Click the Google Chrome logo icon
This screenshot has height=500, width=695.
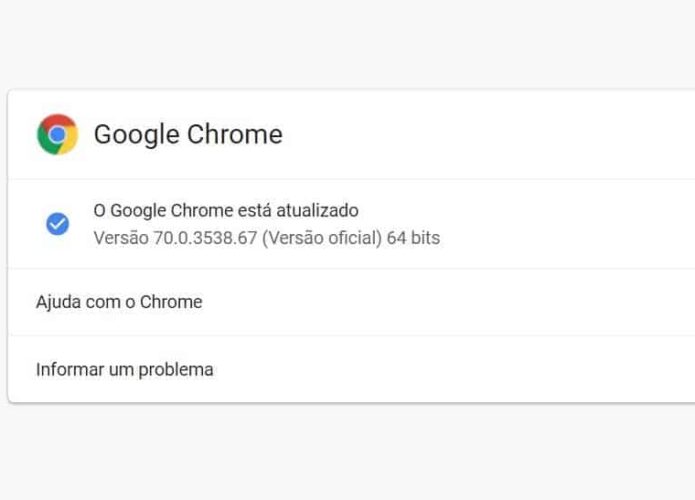pyautogui.click(x=58, y=134)
